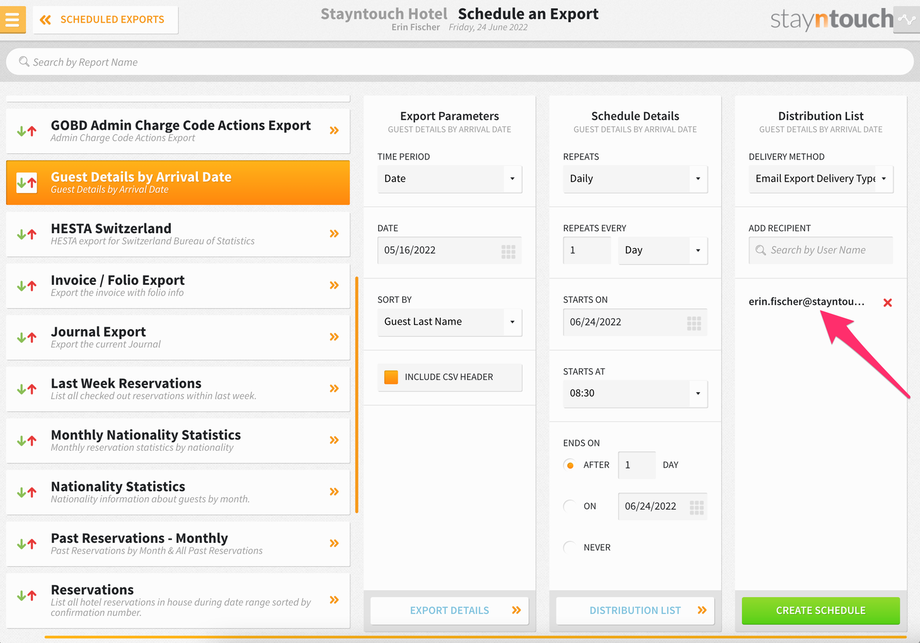Select the Ends On date radio button
Viewport: 920px width, 643px height.
point(569,506)
